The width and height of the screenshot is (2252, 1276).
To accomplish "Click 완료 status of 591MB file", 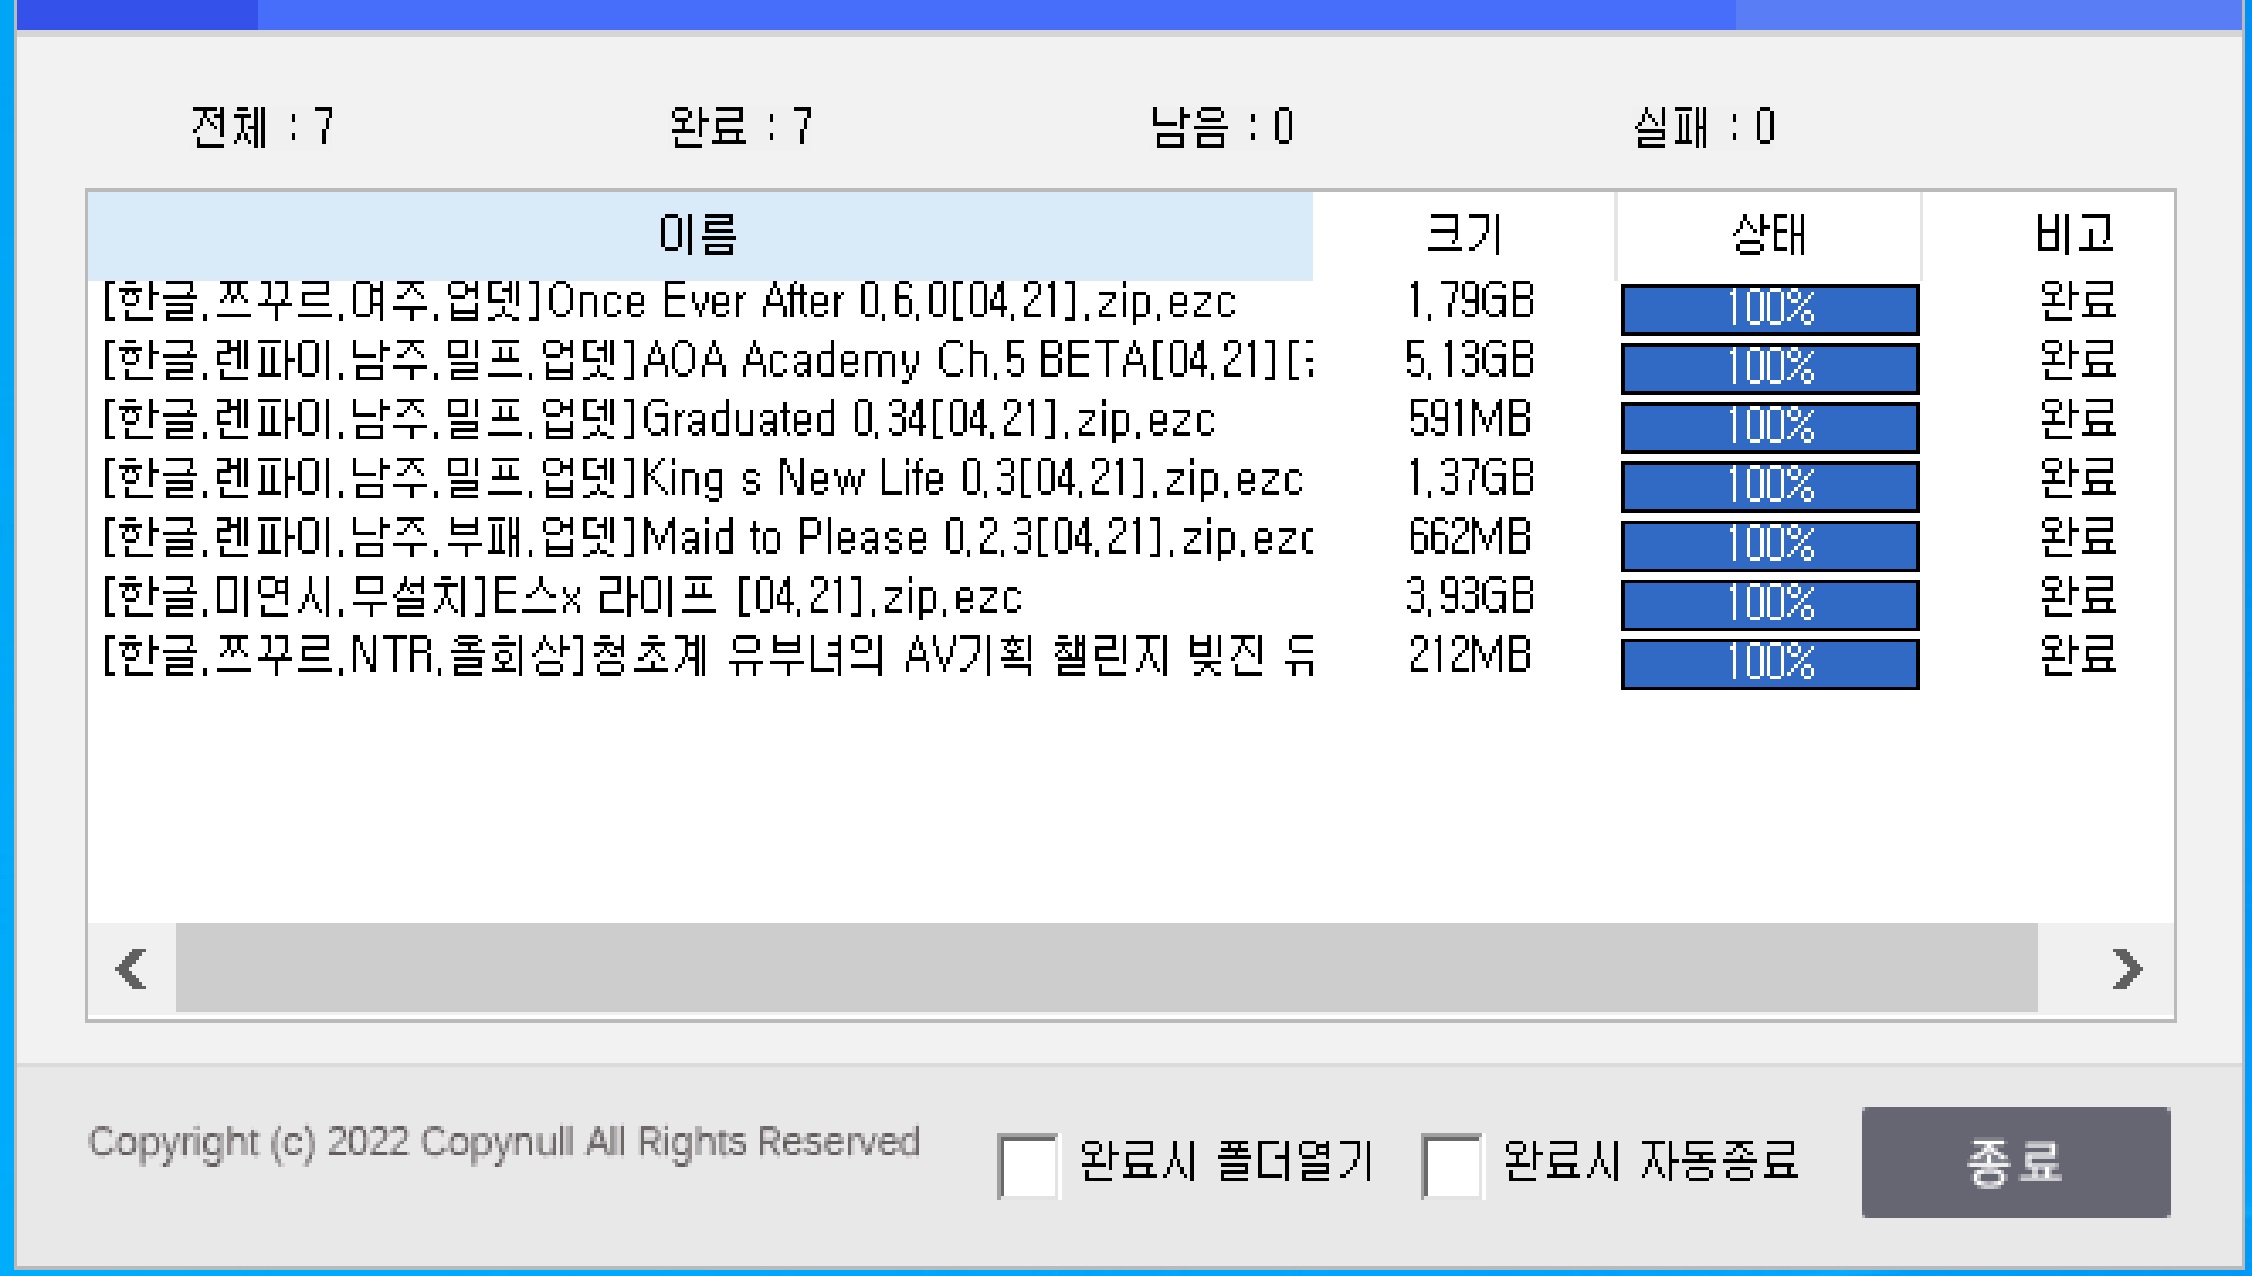I will click(x=2078, y=419).
